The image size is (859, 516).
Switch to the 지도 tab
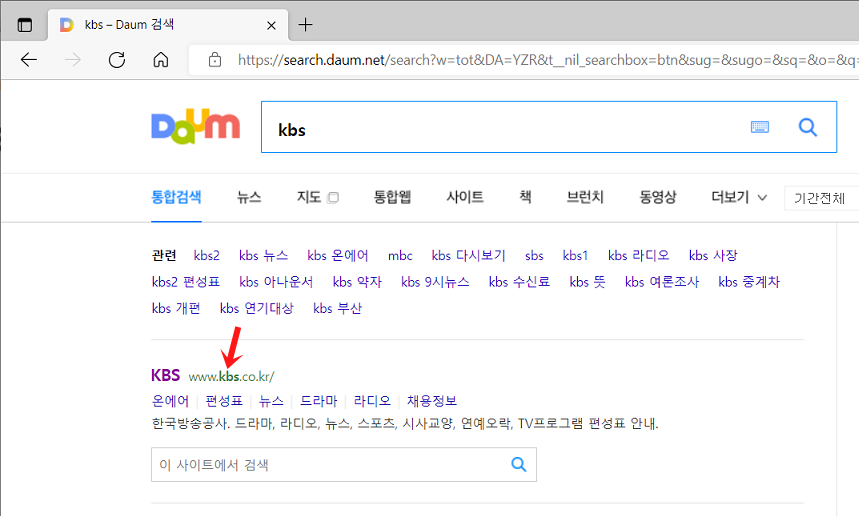[x=308, y=197]
